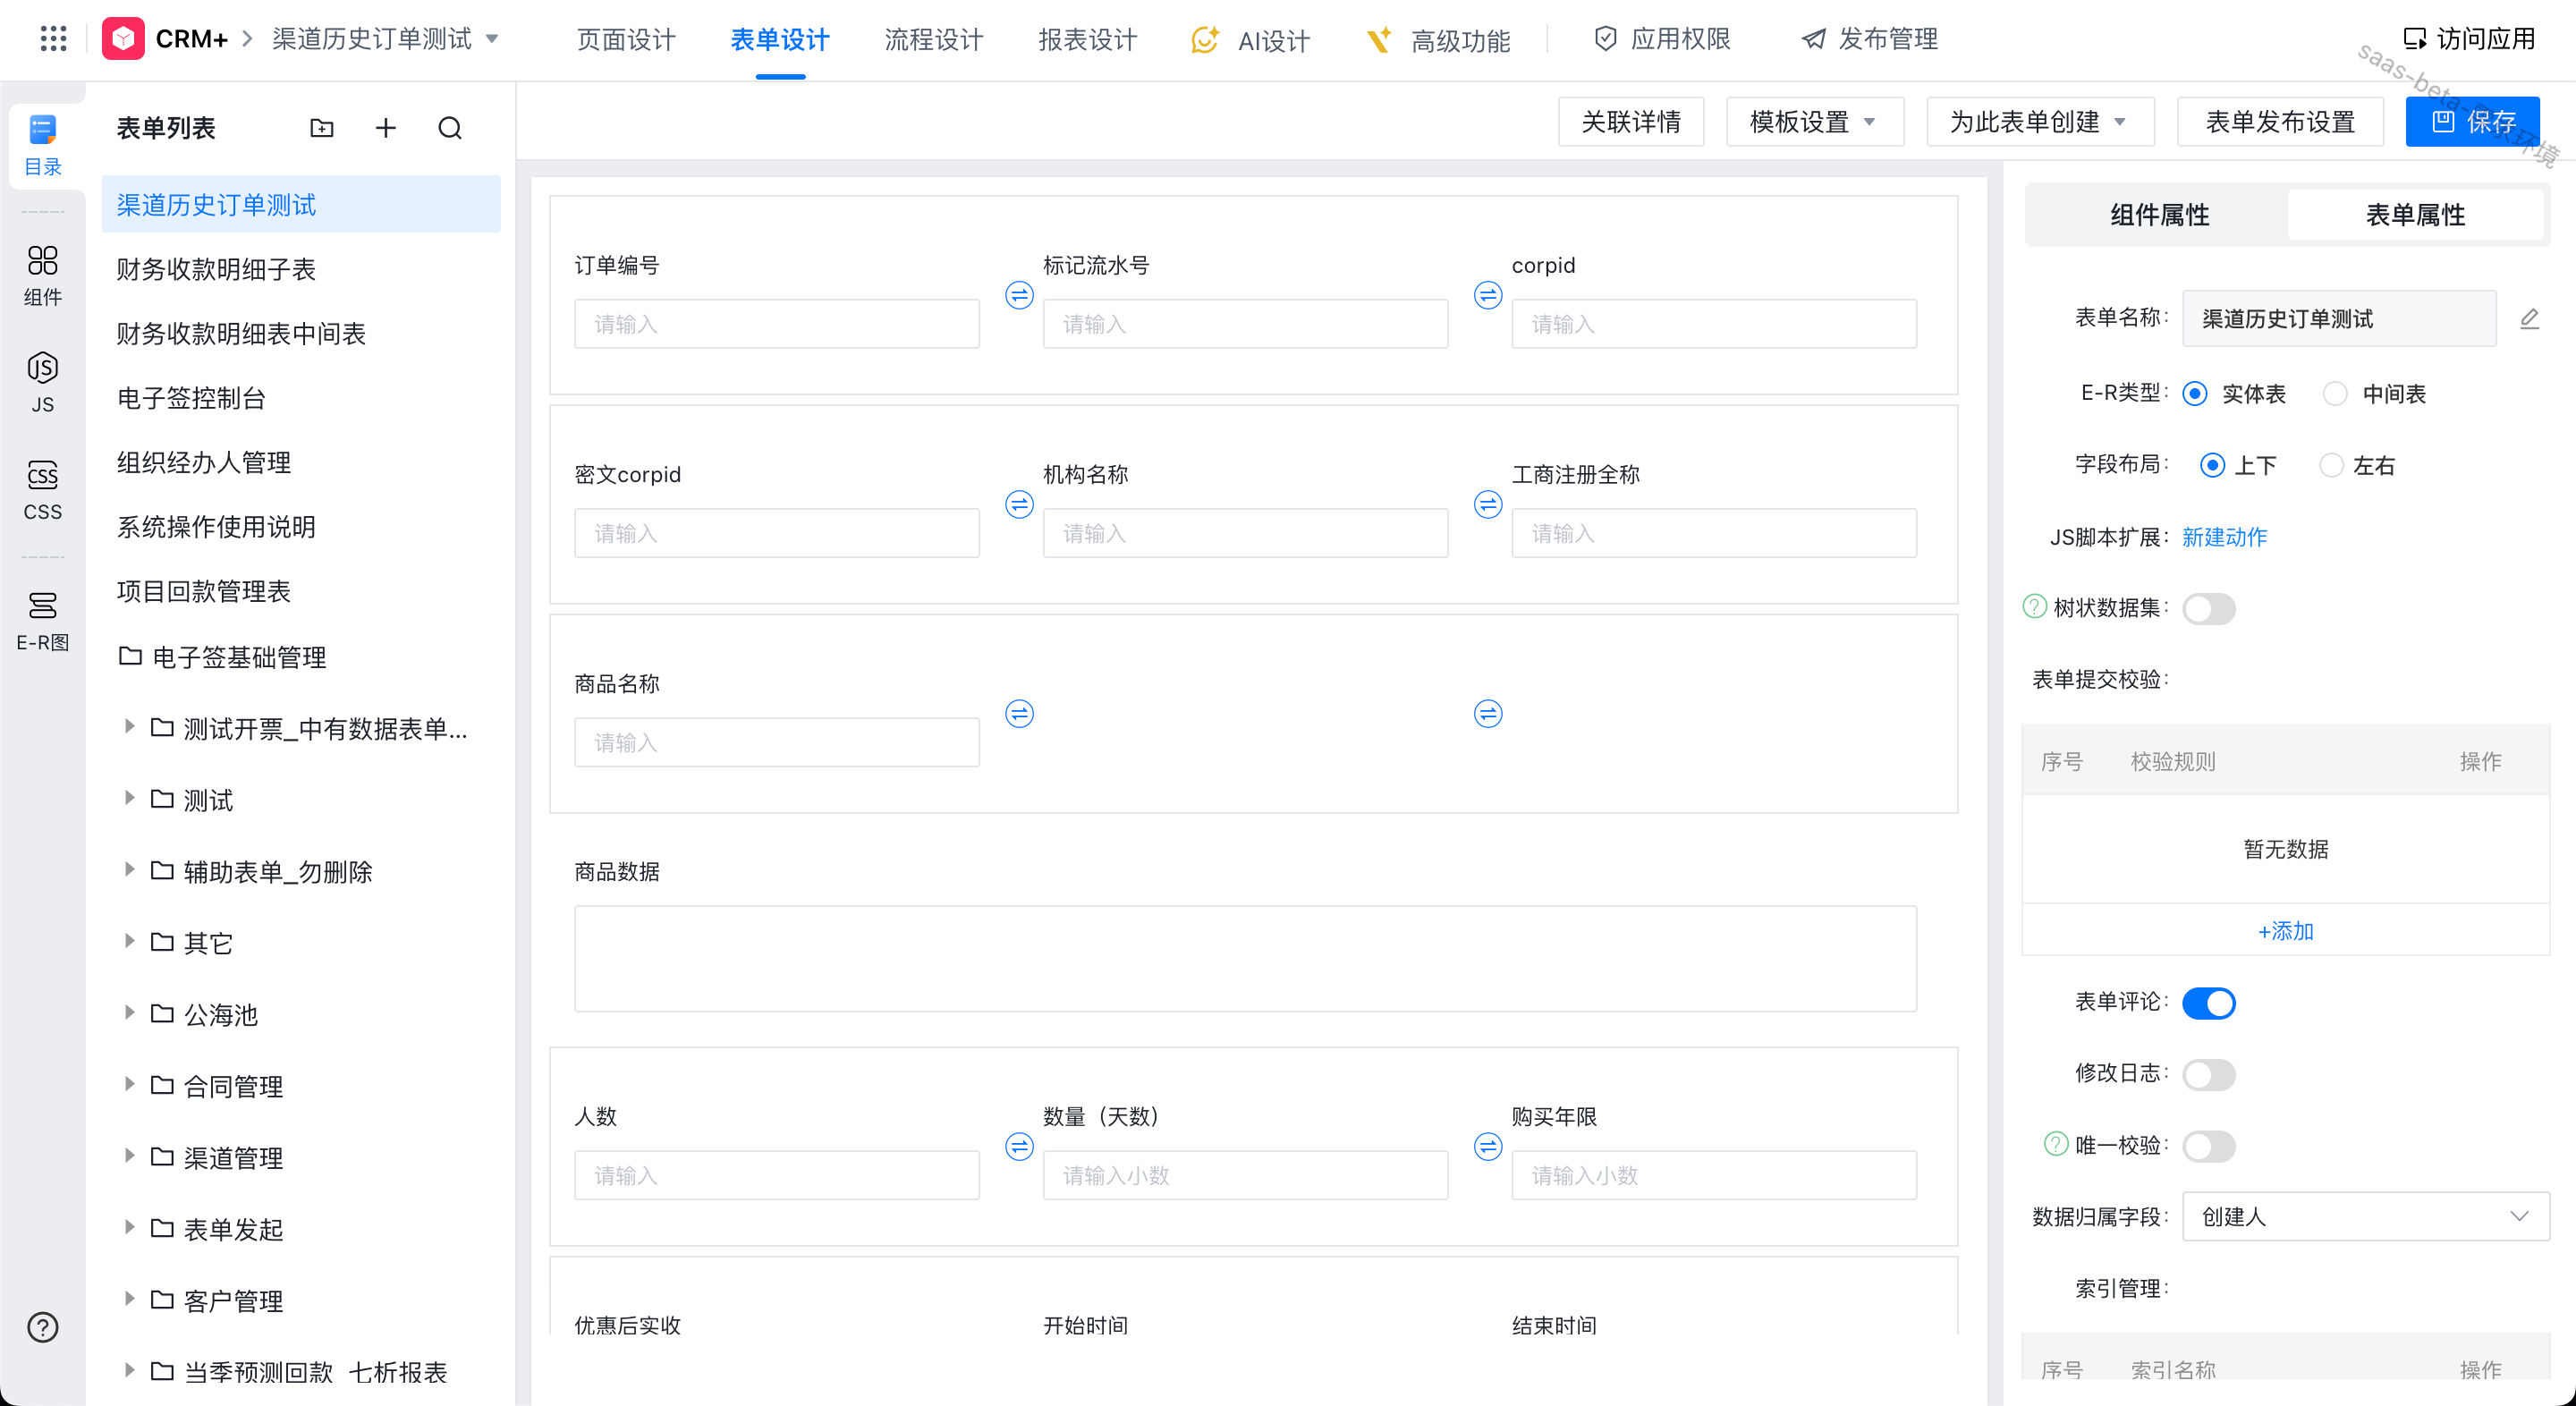Screen dimensions: 2576x1406
Task: Click the 新建动作 link
Action: [2224, 537]
